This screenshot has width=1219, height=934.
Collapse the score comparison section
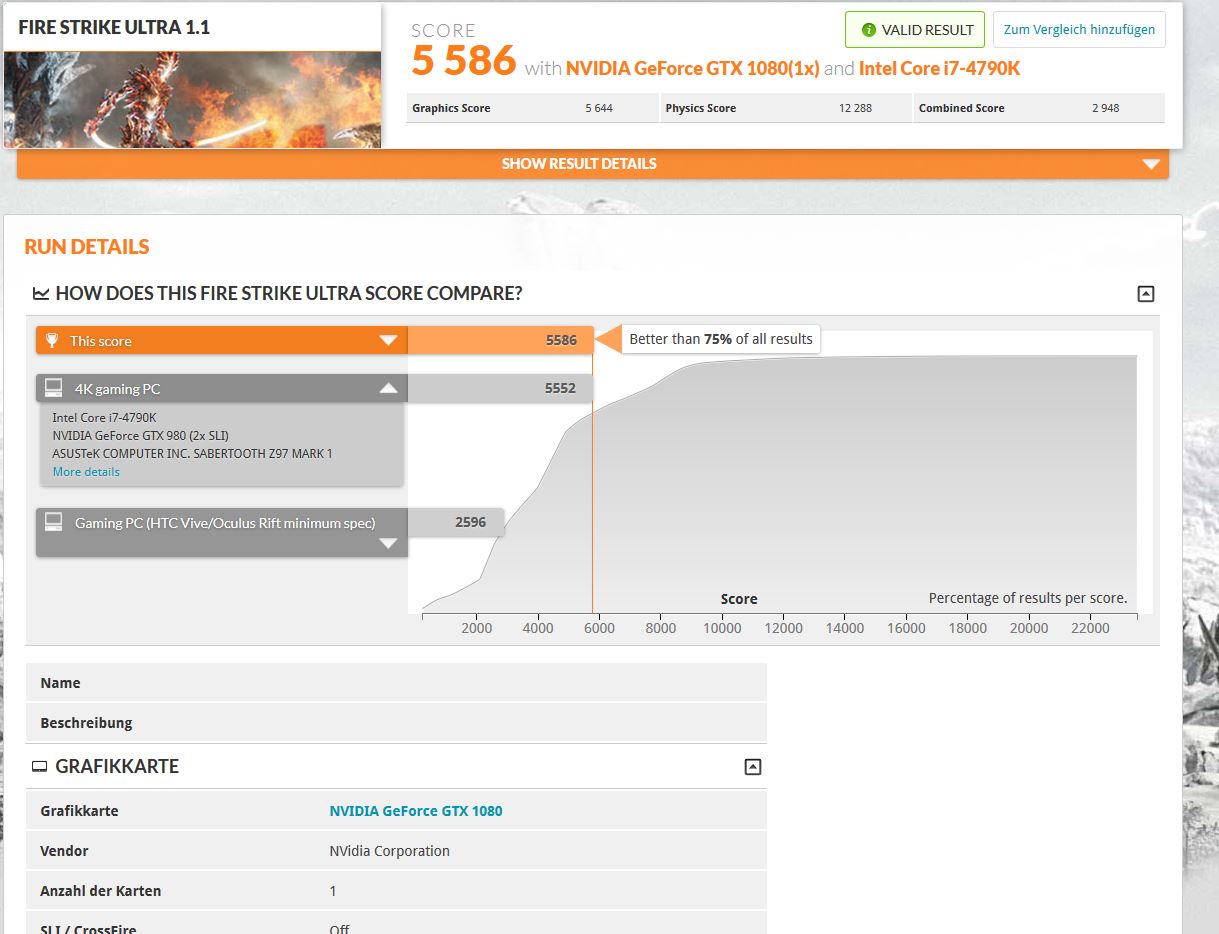click(x=1146, y=294)
